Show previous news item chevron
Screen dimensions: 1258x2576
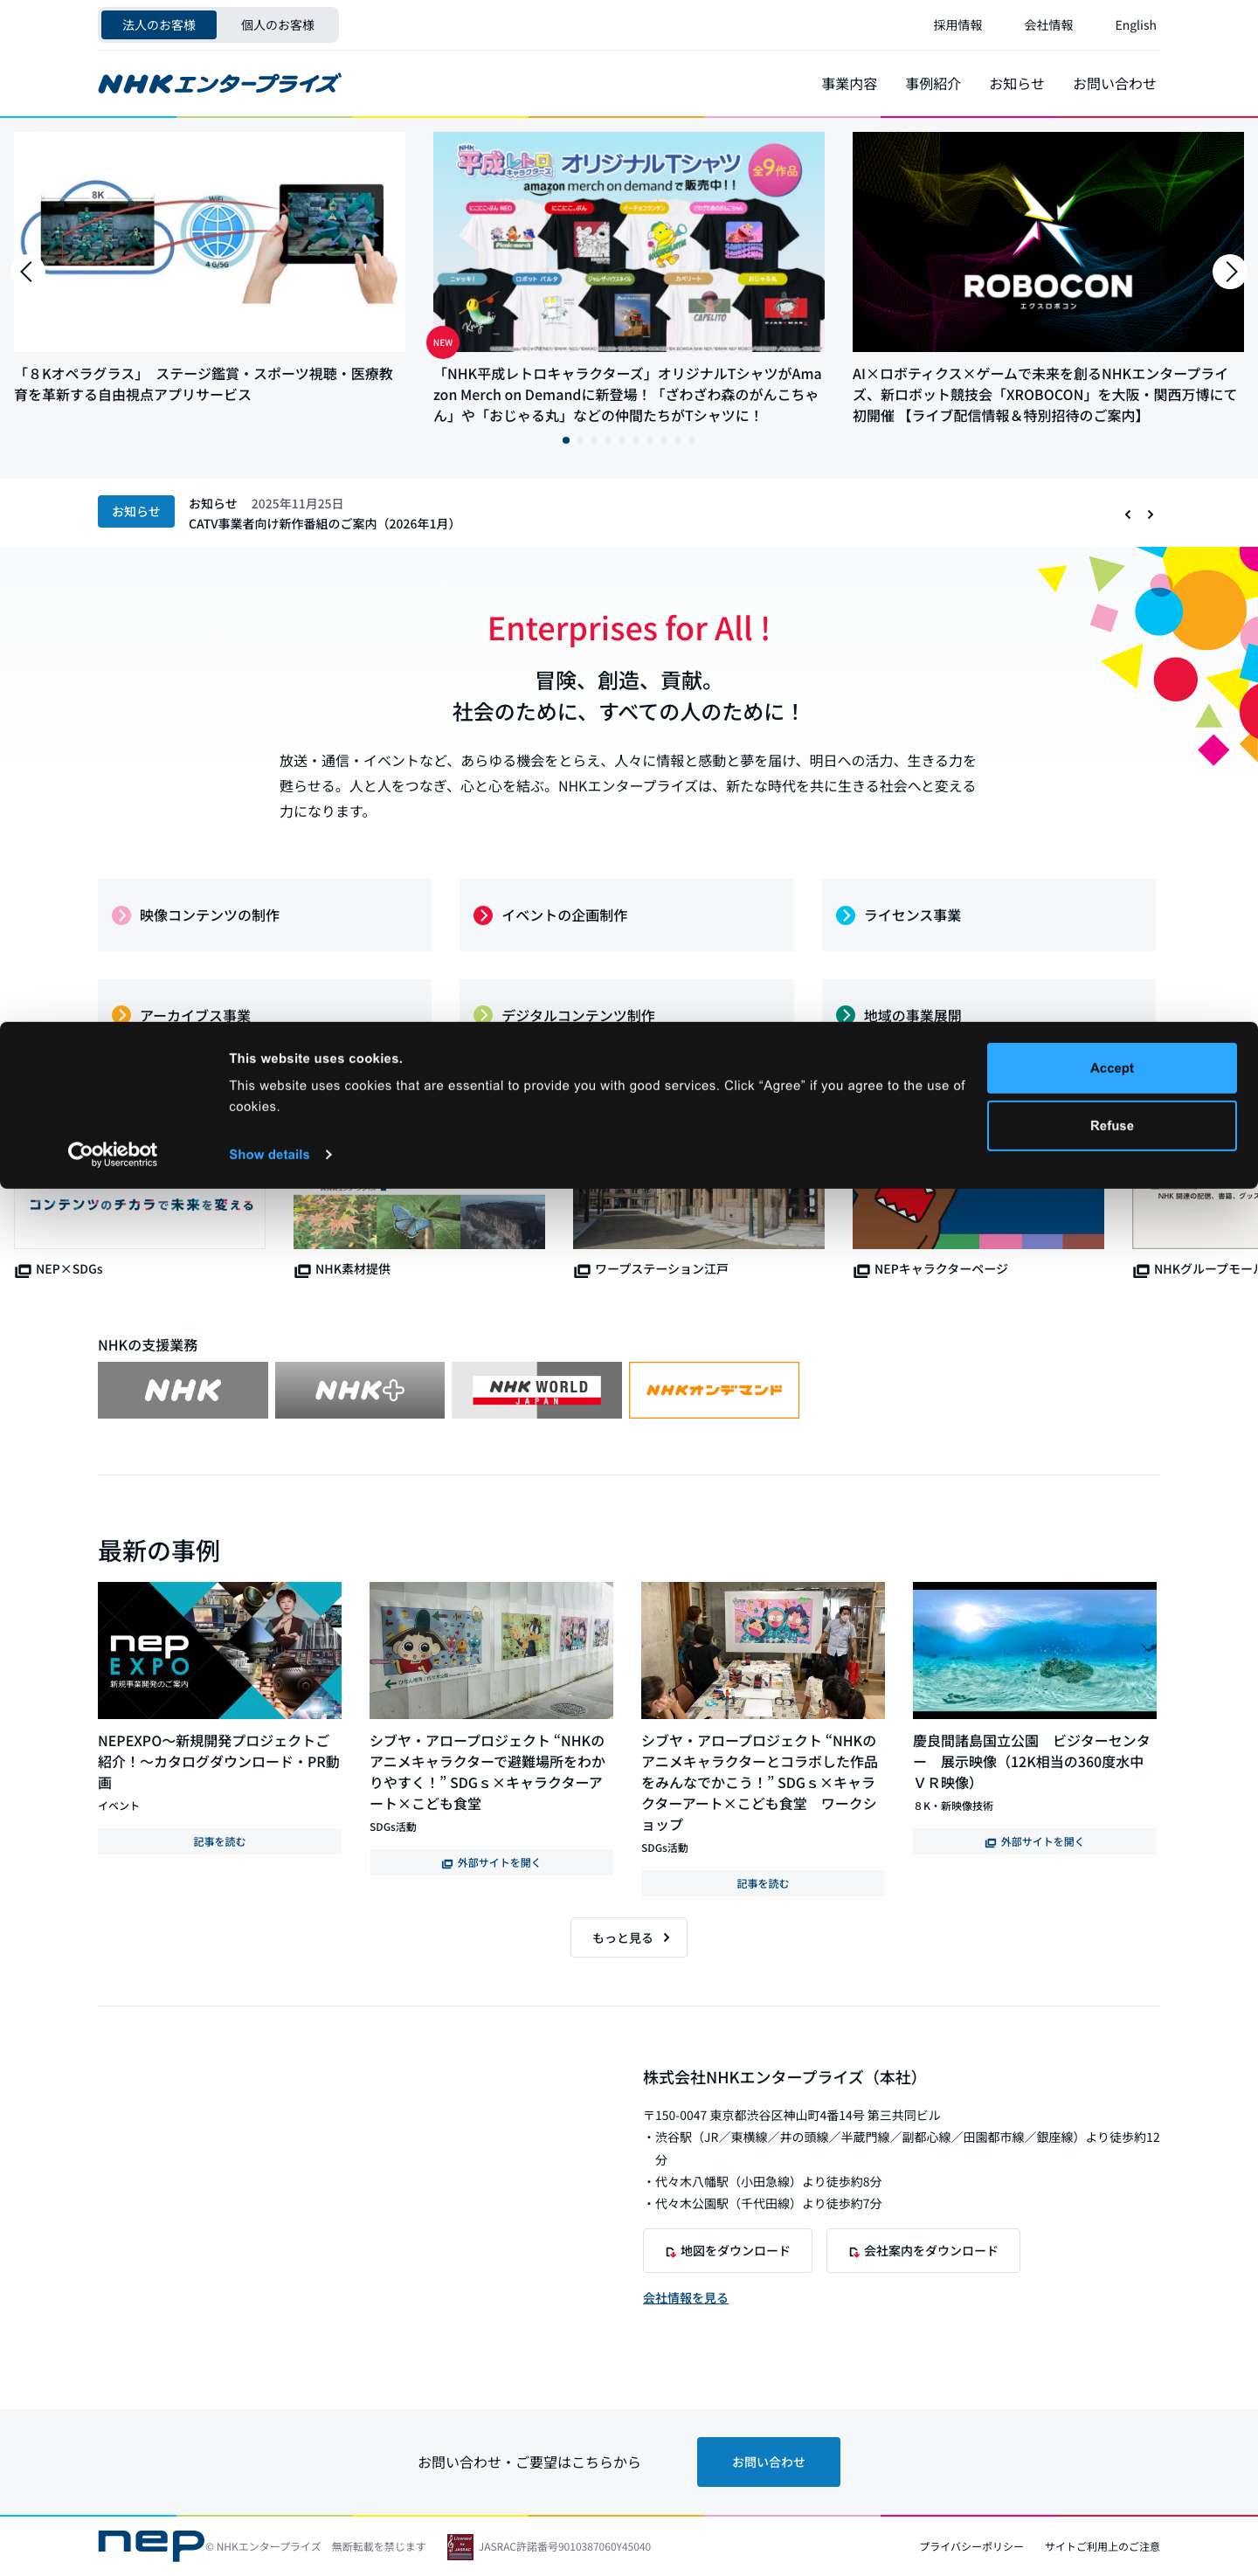pyautogui.click(x=1128, y=514)
